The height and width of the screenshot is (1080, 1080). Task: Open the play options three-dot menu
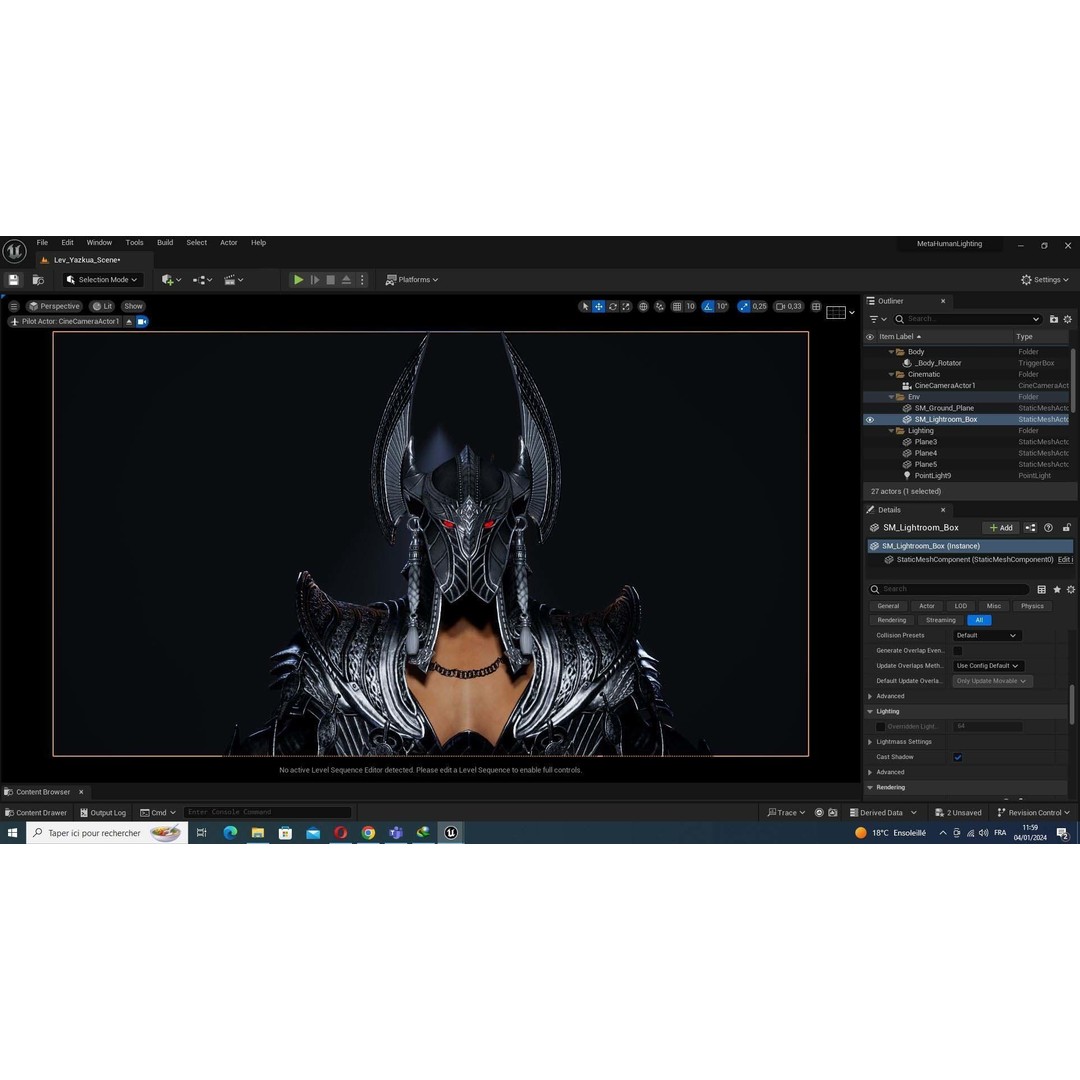tap(362, 280)
